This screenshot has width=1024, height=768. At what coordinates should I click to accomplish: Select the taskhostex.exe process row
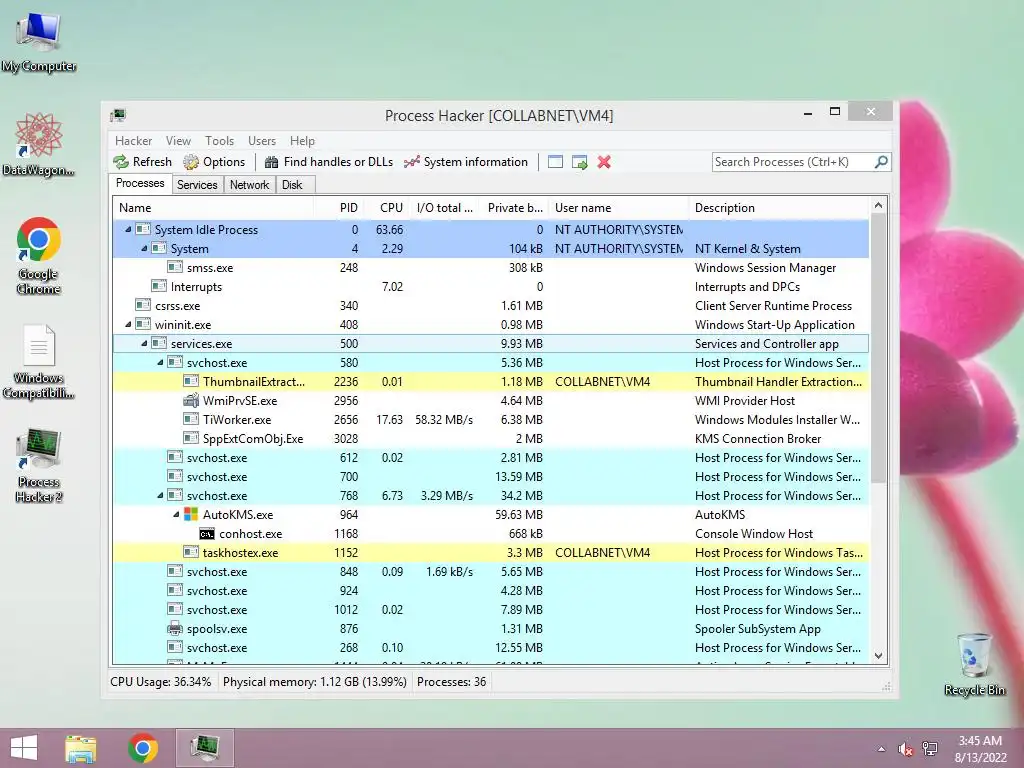pos(491,552)
